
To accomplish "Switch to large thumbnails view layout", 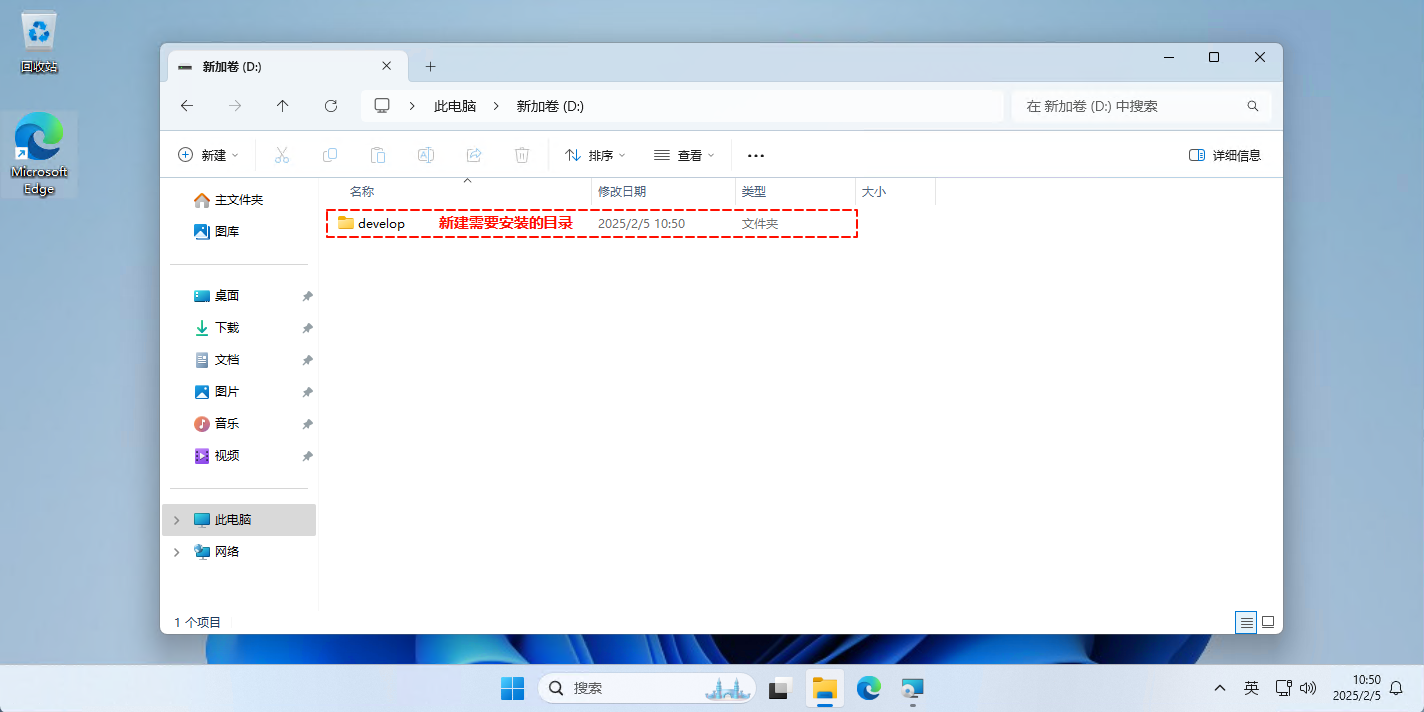I will pyautogui.click(x=1268, y=622).
